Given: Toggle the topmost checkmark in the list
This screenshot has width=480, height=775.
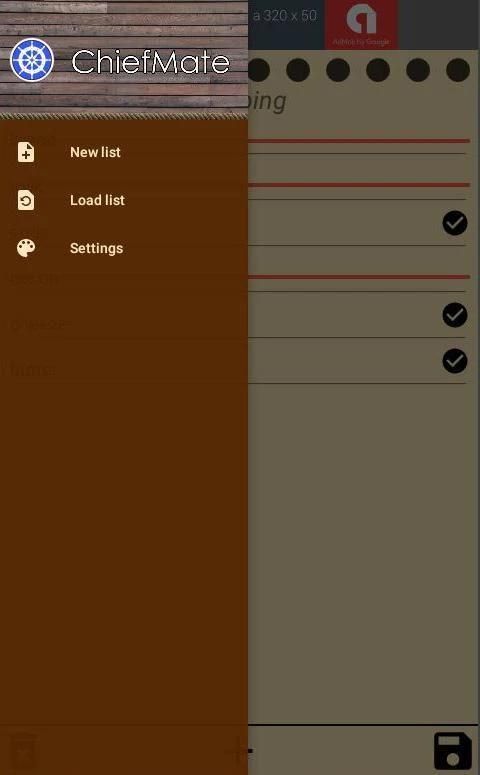Looking at the screenshot, I should [x=455, y=223].
